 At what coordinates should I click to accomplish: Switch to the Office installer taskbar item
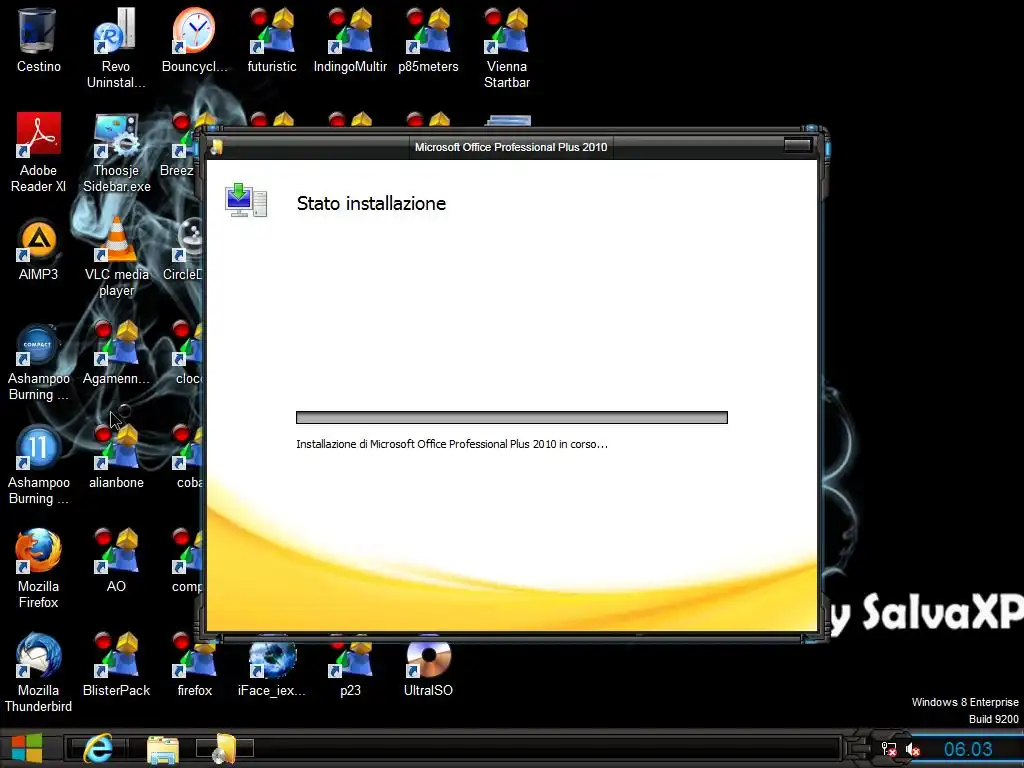click(224, 748)
